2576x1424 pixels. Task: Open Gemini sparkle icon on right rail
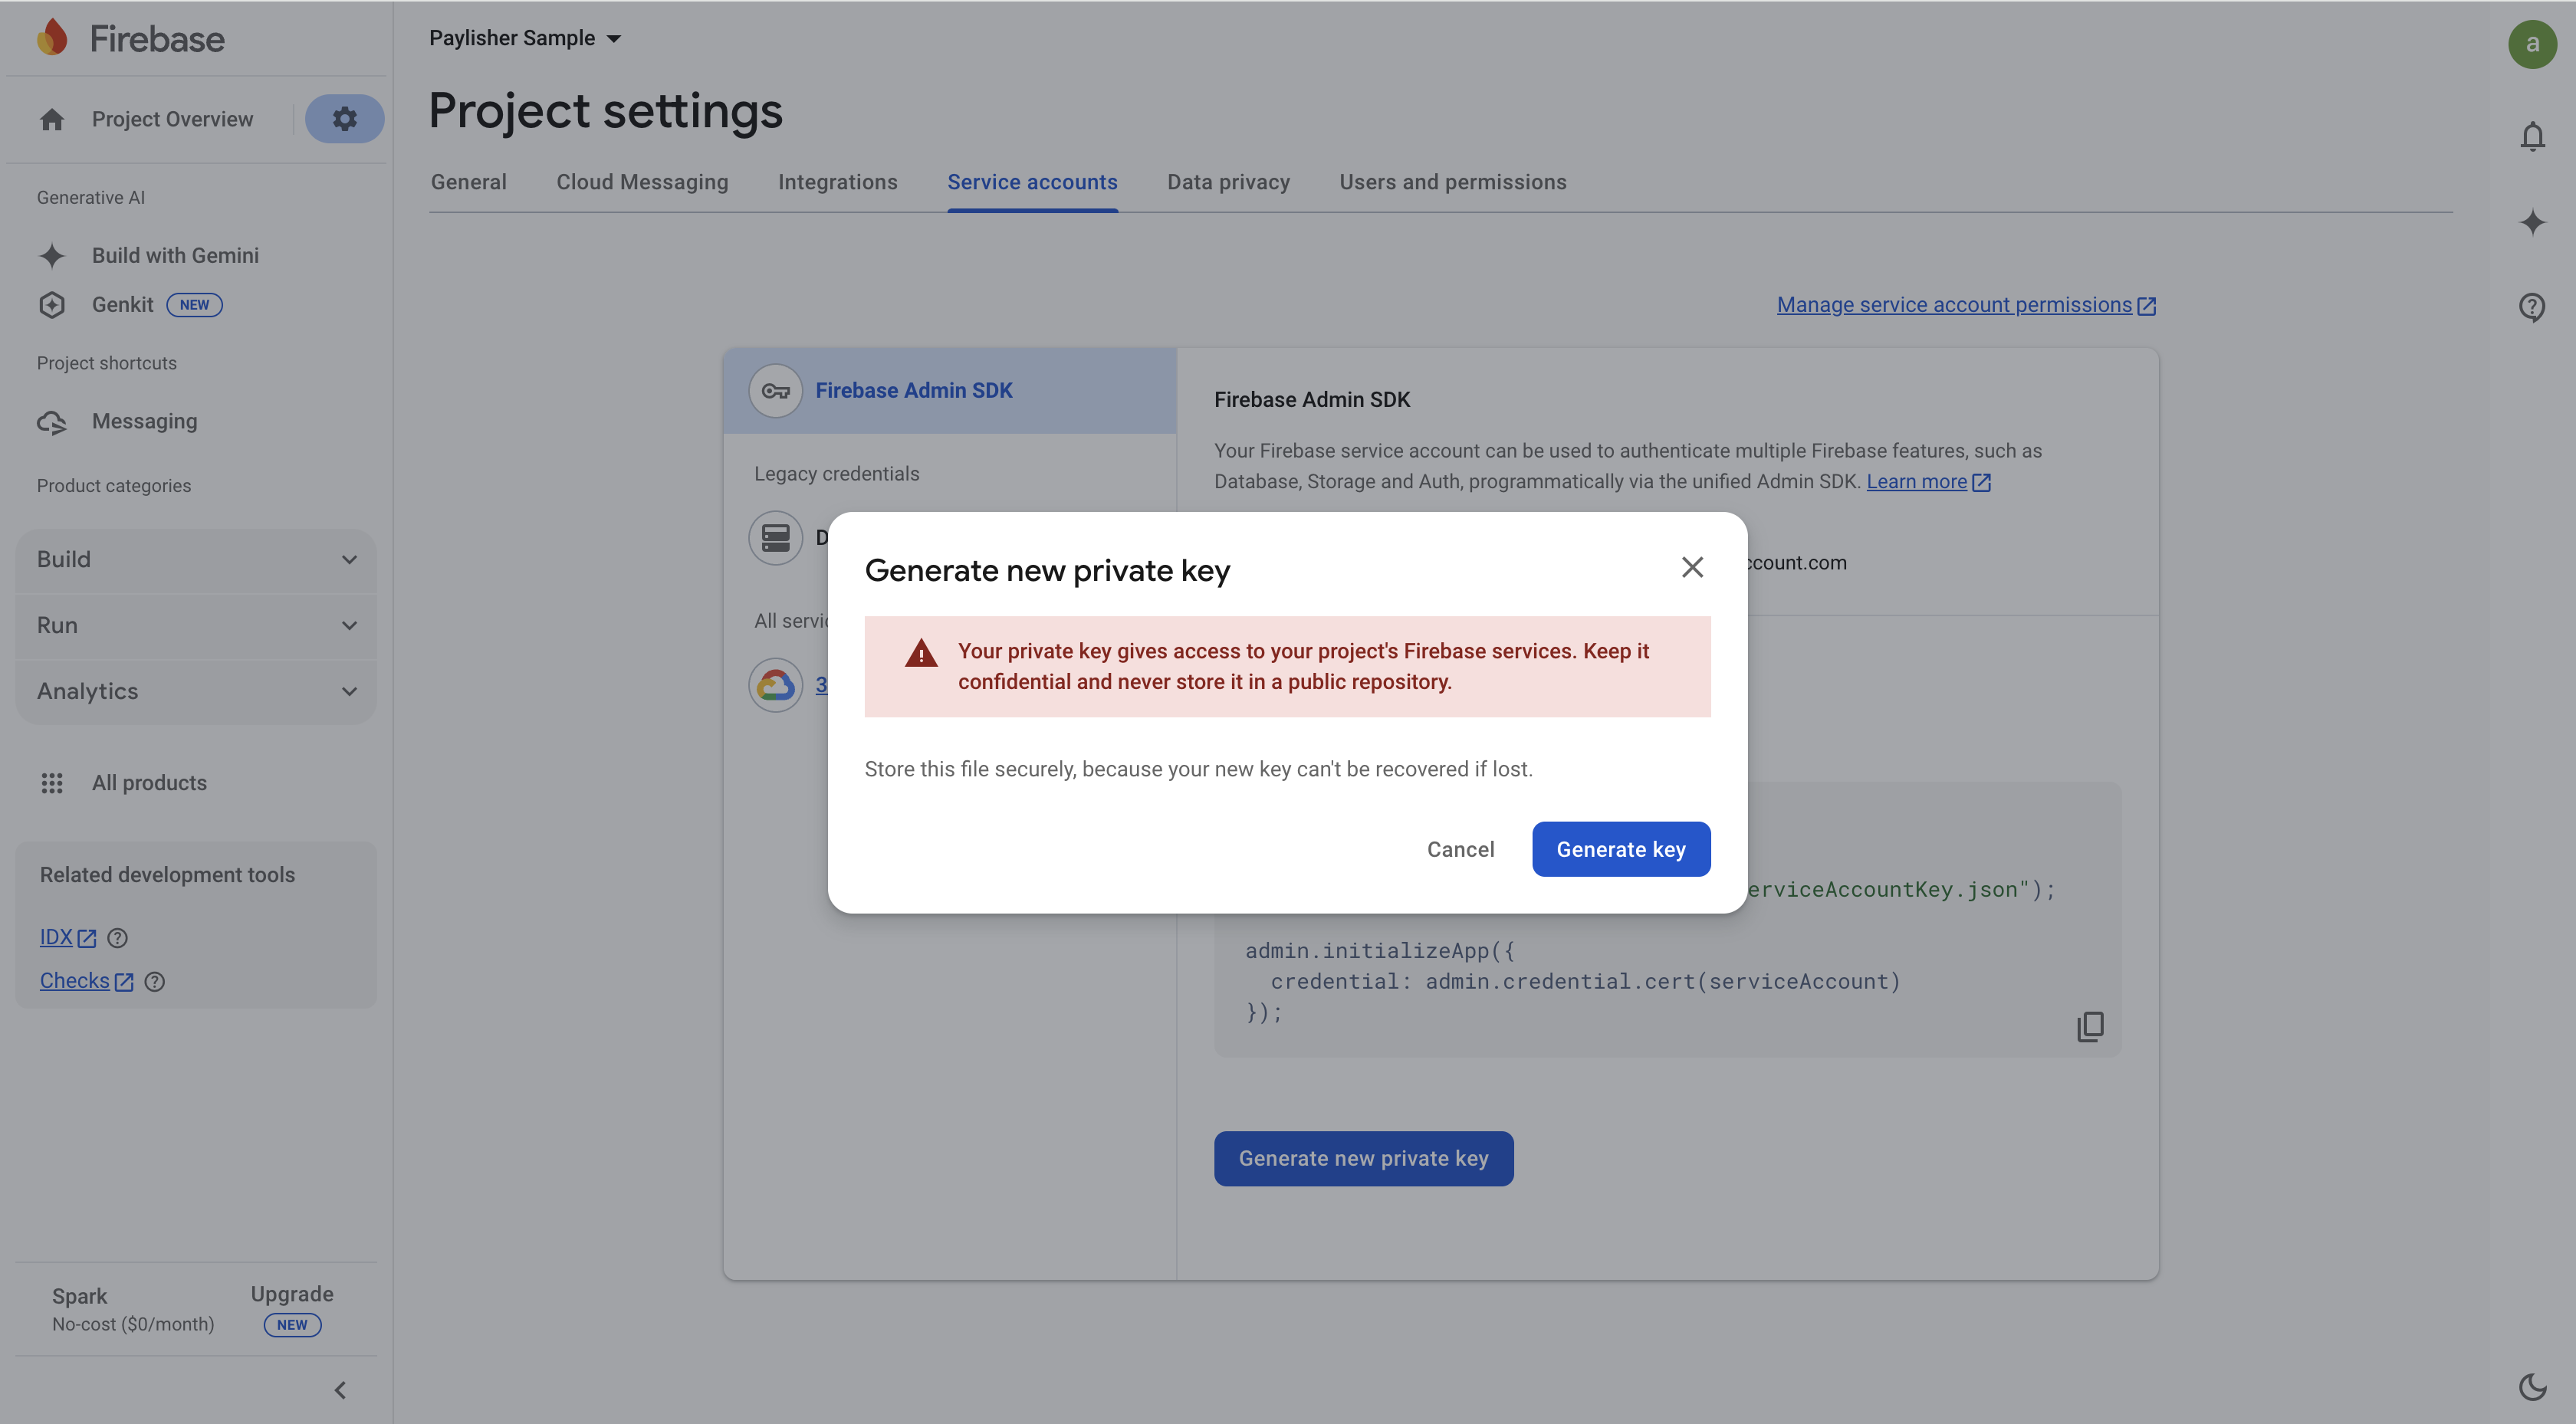[x=2532, y=222]
